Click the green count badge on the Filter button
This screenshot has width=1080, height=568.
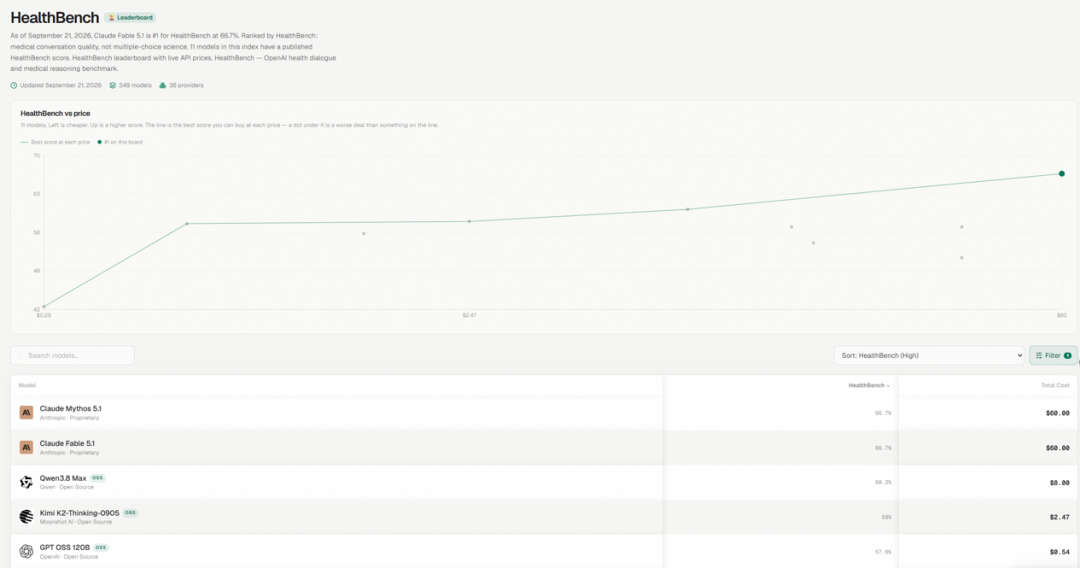point(1068,355)
